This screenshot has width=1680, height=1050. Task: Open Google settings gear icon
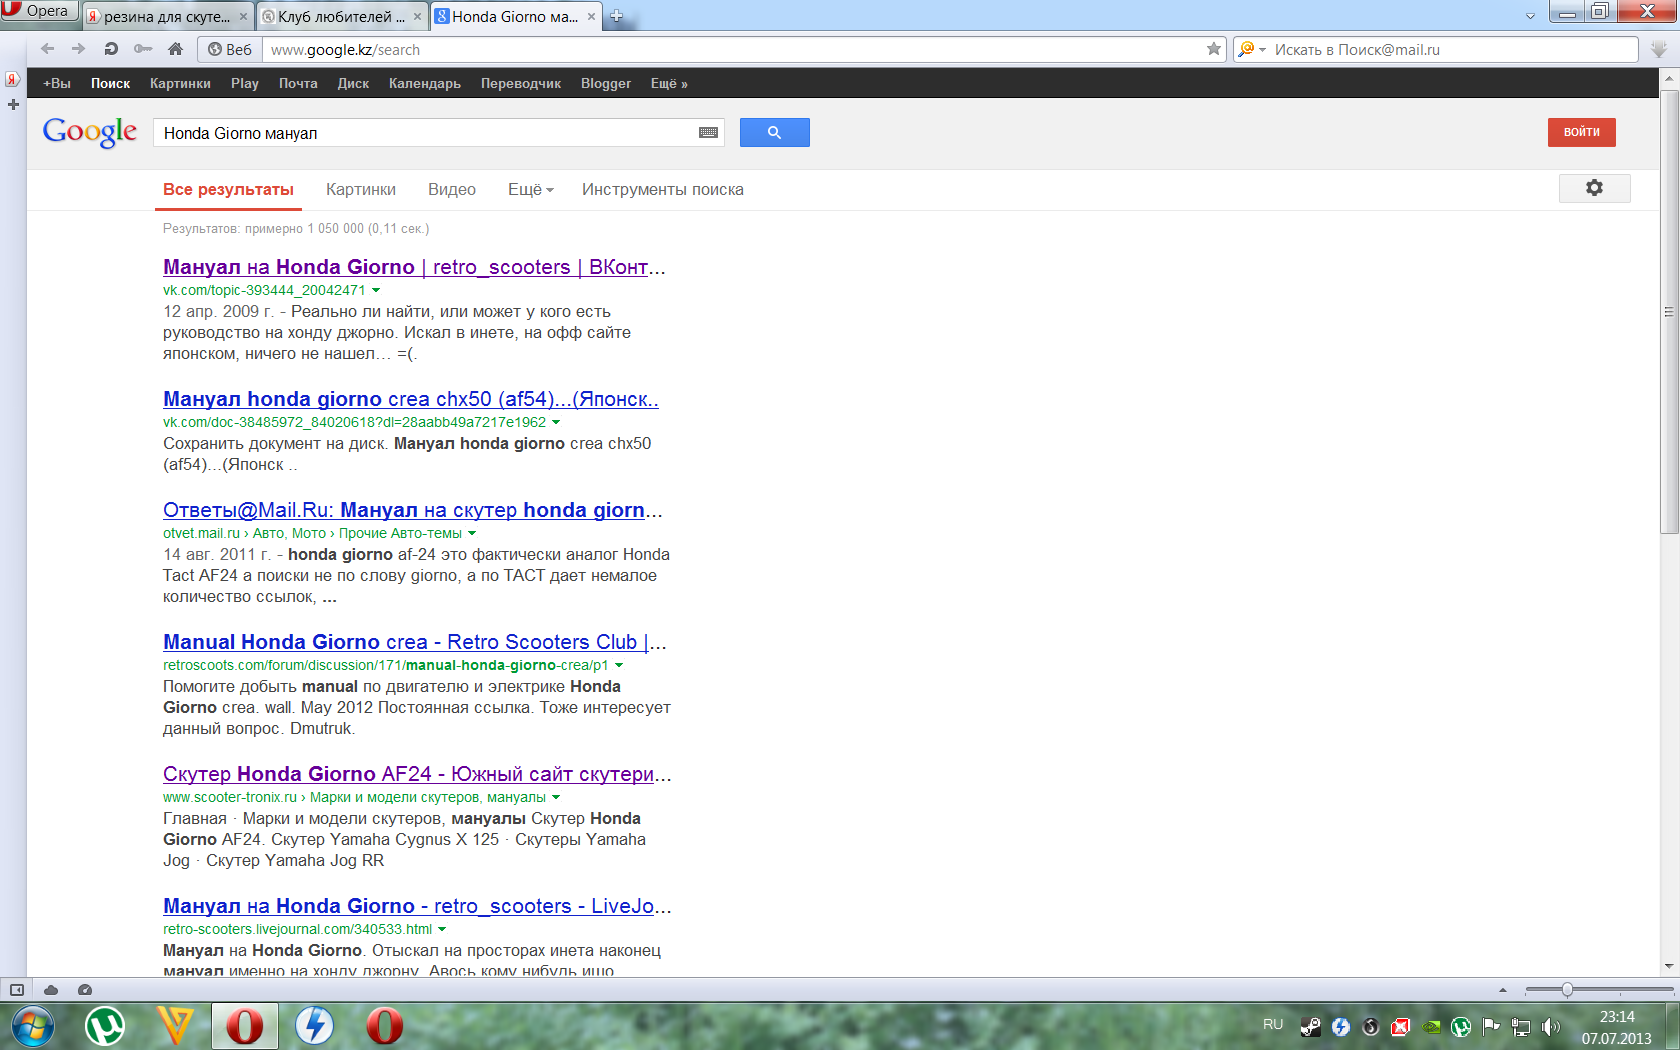[1594, 188]
